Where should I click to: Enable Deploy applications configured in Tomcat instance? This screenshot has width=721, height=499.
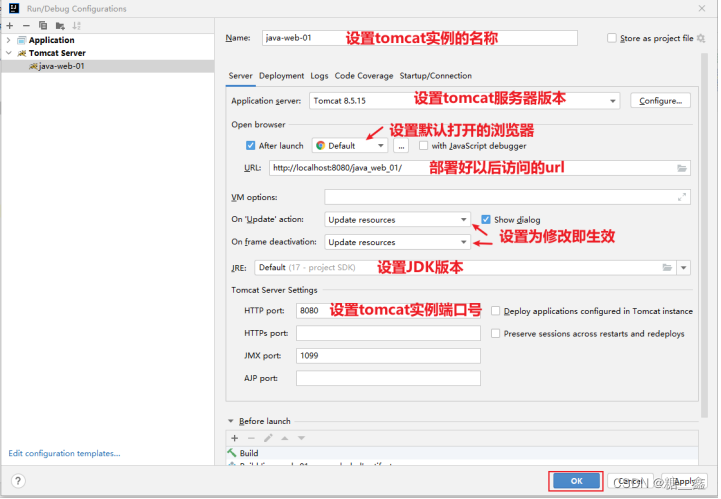tap(496, 311)
